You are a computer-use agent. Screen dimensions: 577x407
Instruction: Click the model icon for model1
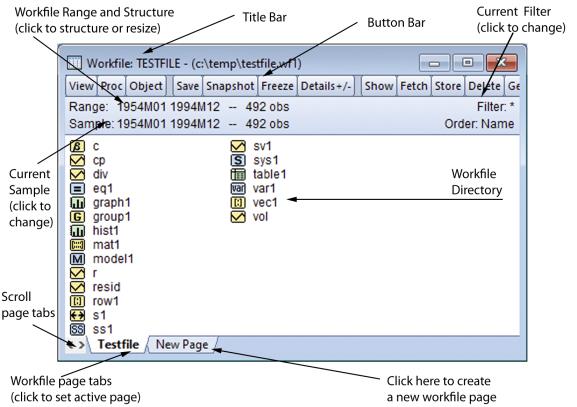tap(77, 259)
